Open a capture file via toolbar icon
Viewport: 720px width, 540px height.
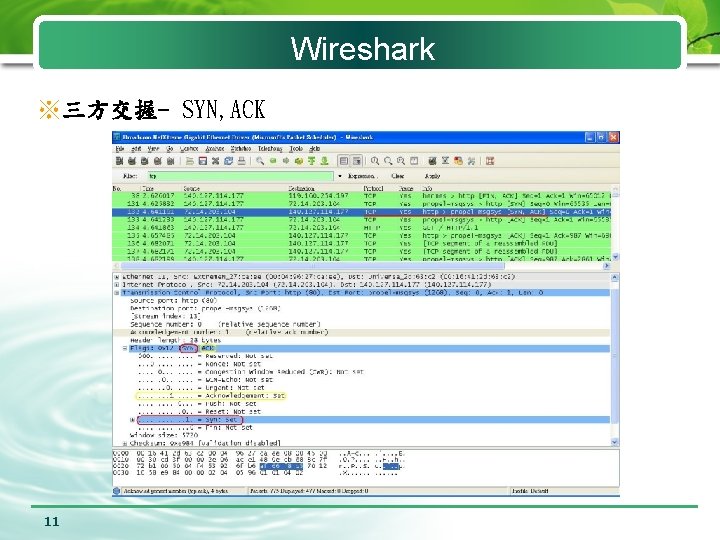(190, 161)
